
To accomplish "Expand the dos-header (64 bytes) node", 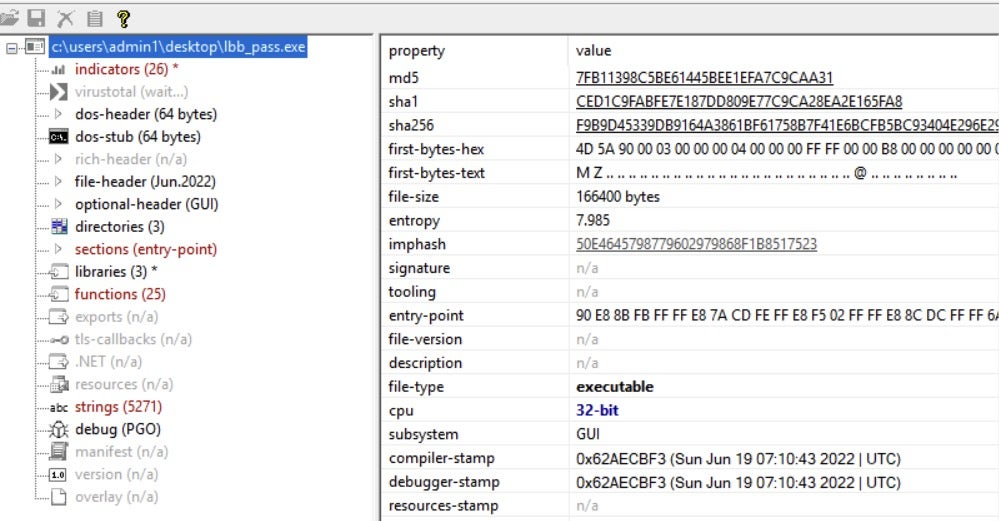I will (x=58, y=115).
